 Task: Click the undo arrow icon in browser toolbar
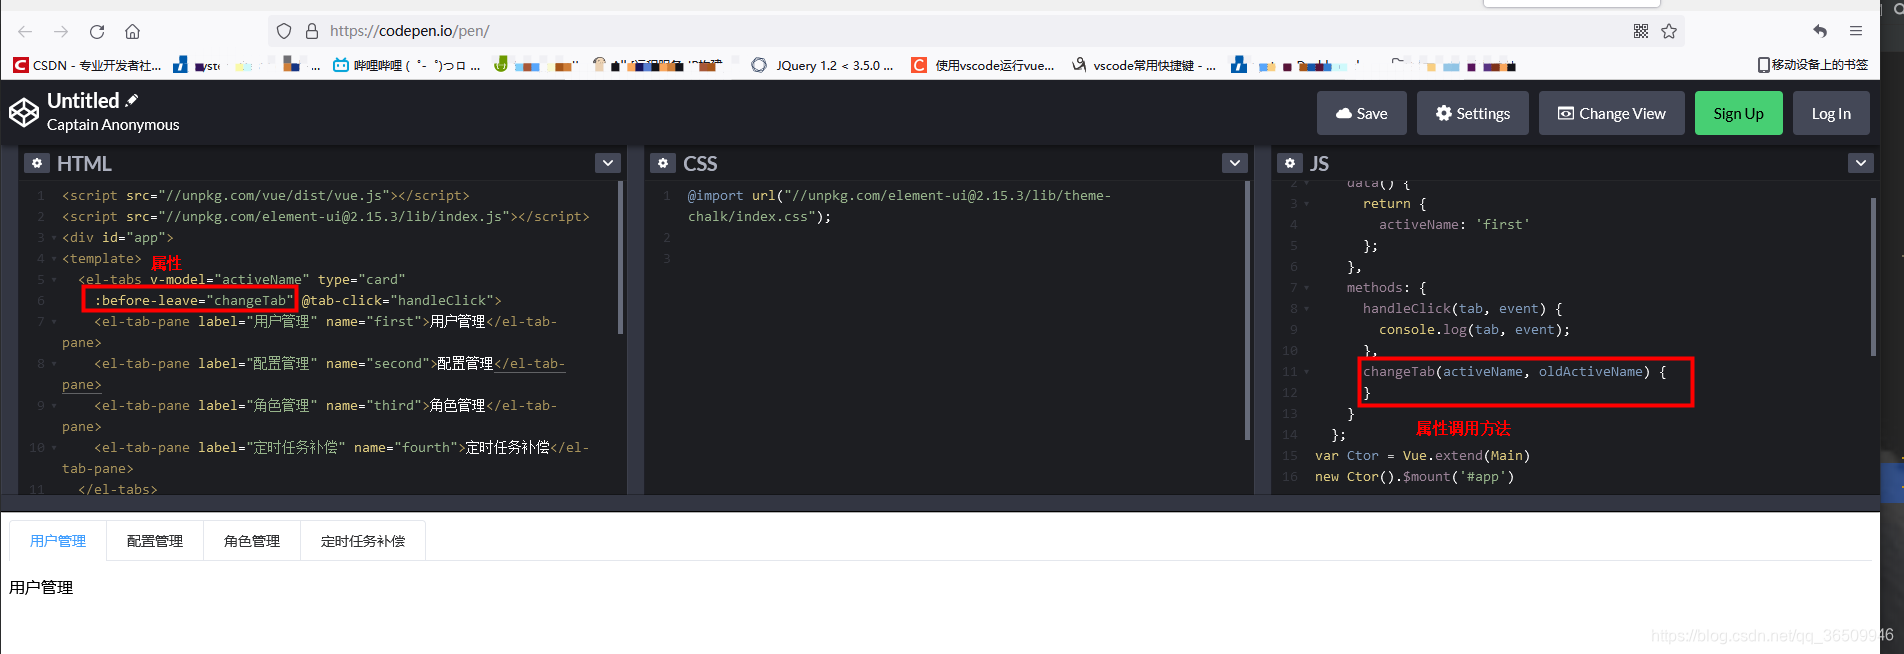point(1820,31)
